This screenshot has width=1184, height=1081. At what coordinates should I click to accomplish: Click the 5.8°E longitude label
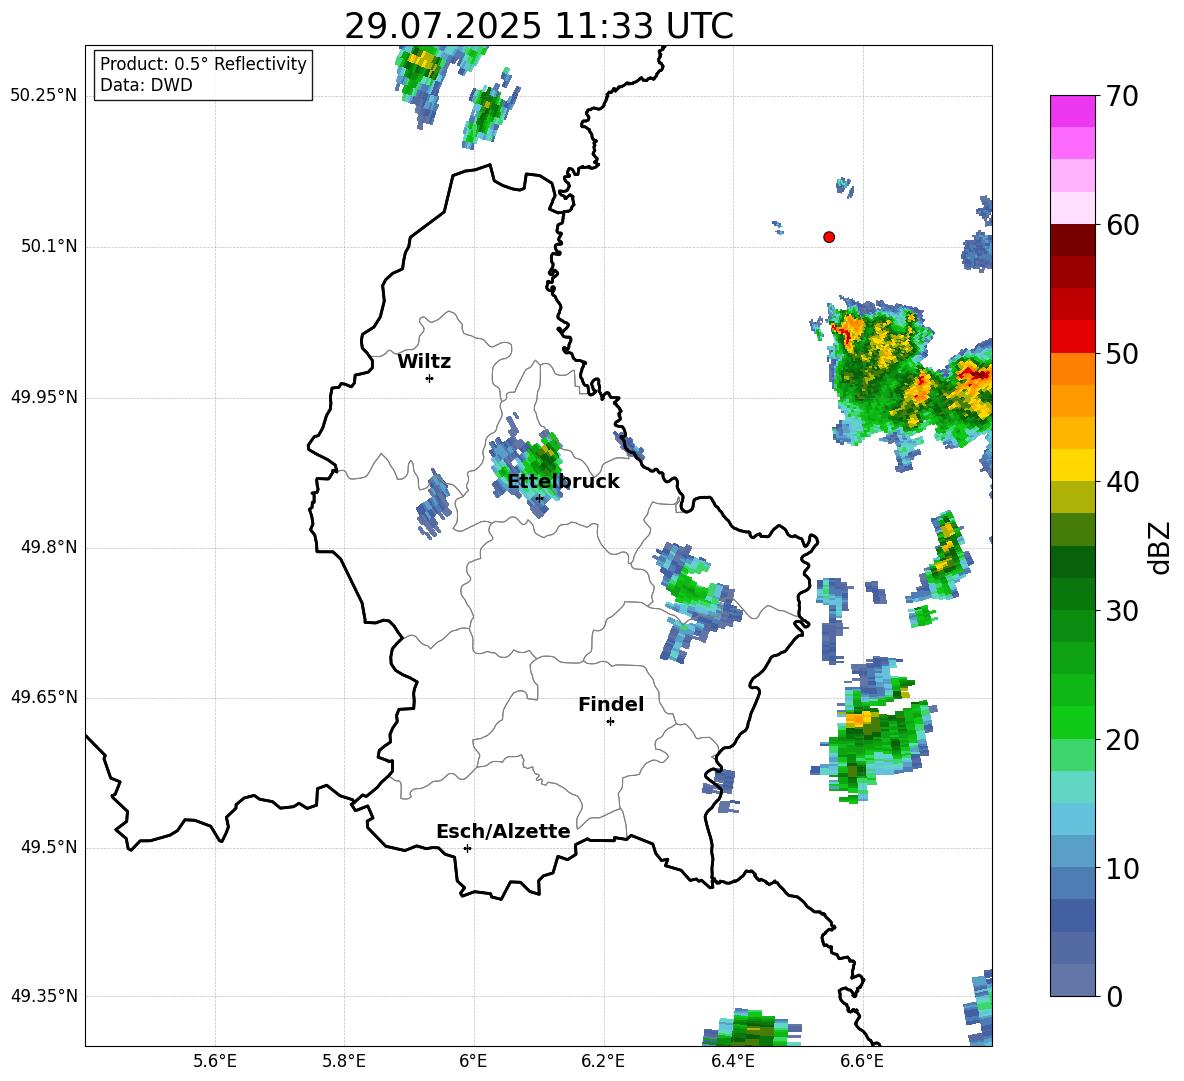tap(344, 1061)
